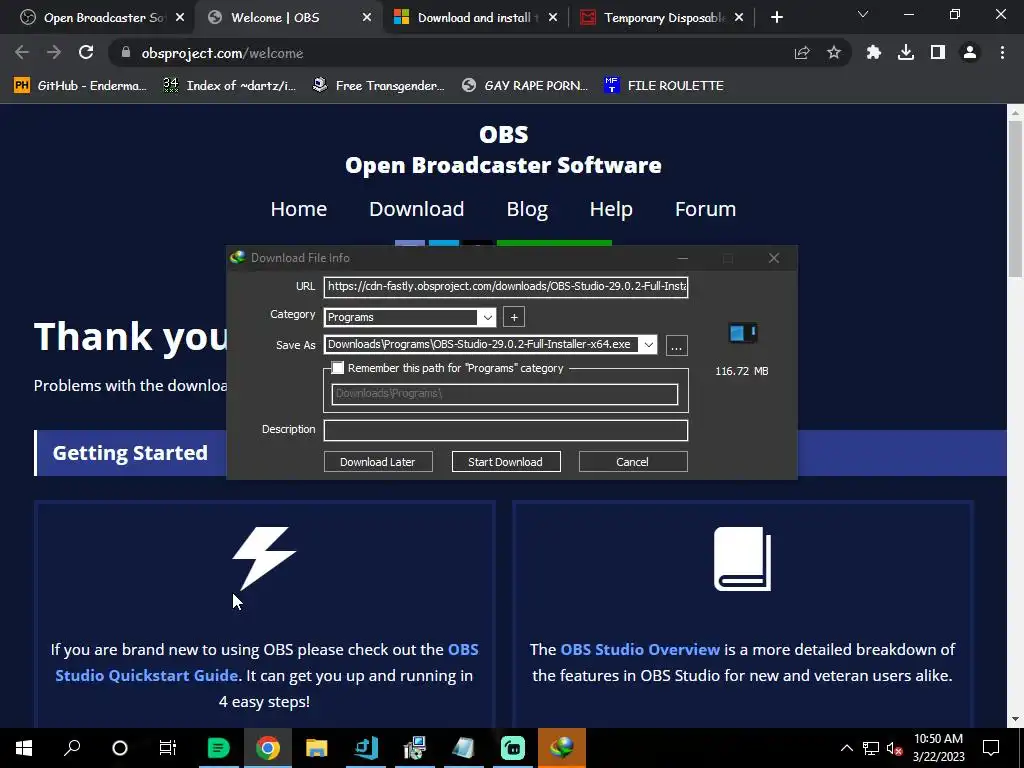Open File Explorer from taskbar
The image size is (1024, 768).
[x=317, y=748]
